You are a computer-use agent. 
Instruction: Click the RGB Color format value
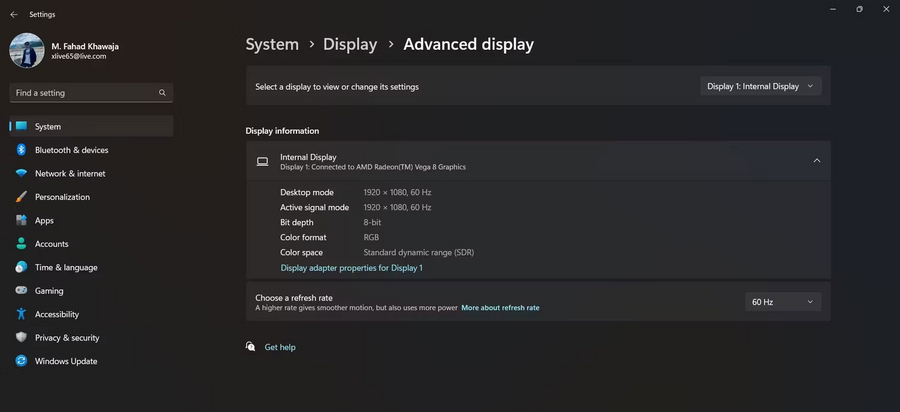(371, 237)
